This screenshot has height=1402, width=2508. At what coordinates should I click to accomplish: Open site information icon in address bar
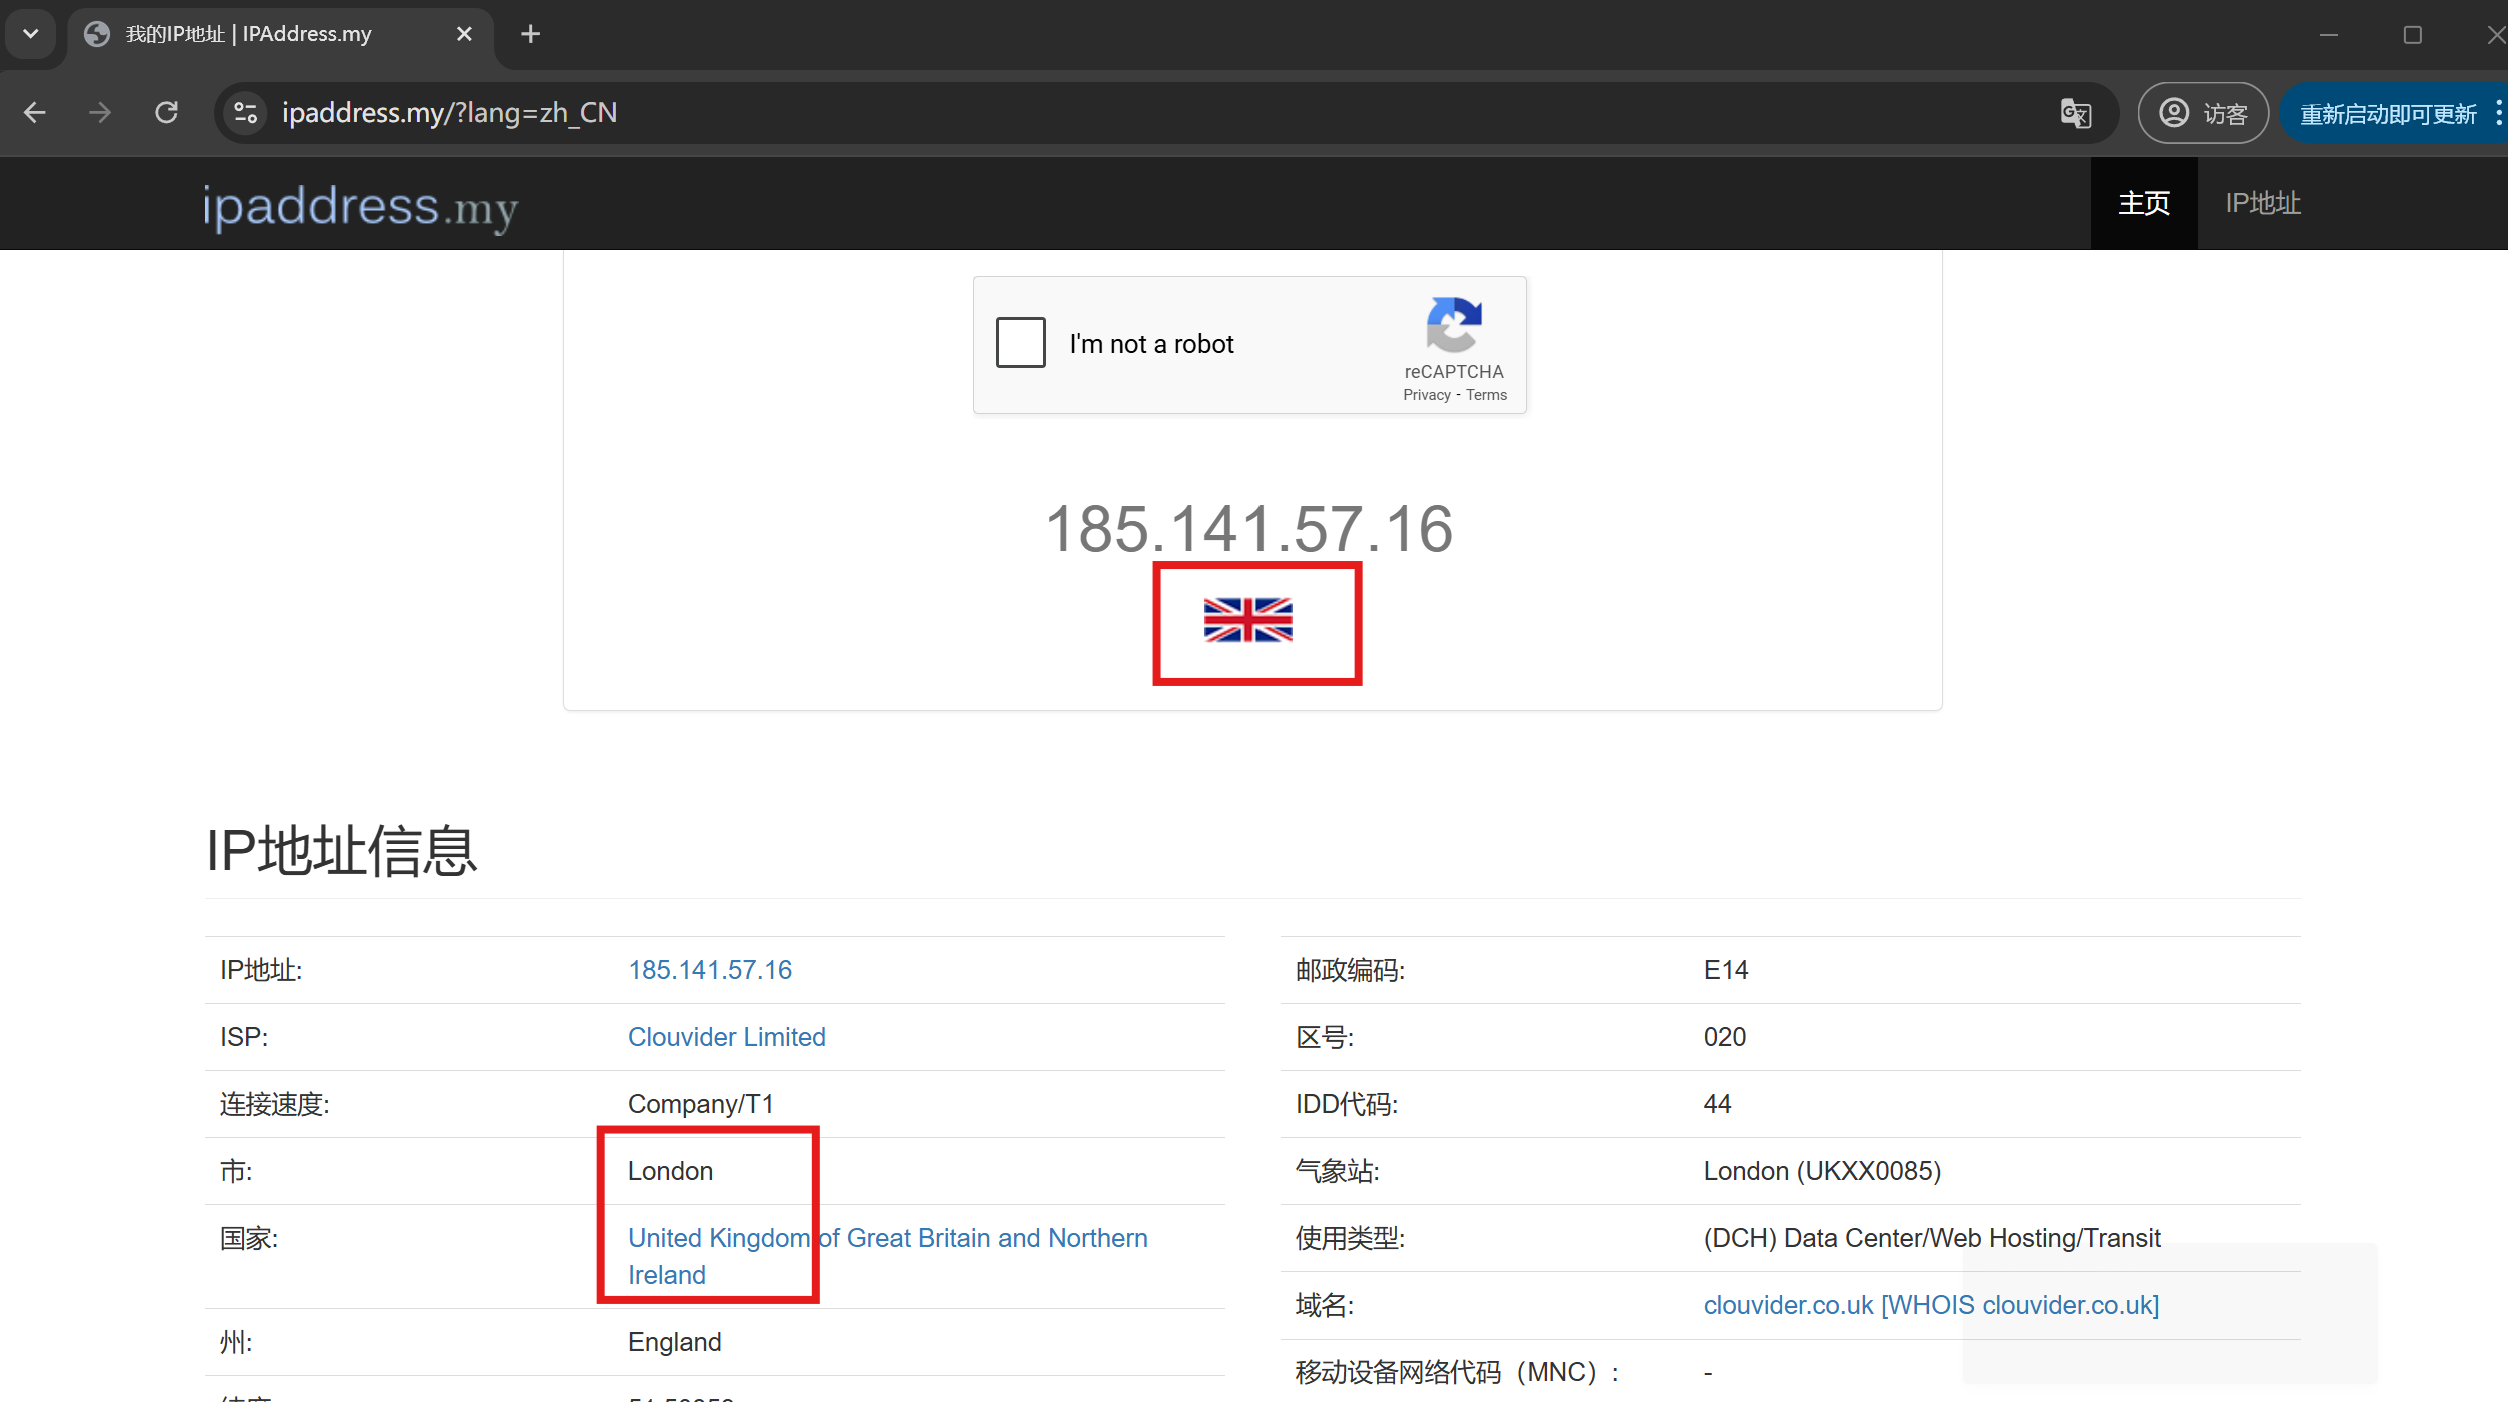[x=246, y=113]
